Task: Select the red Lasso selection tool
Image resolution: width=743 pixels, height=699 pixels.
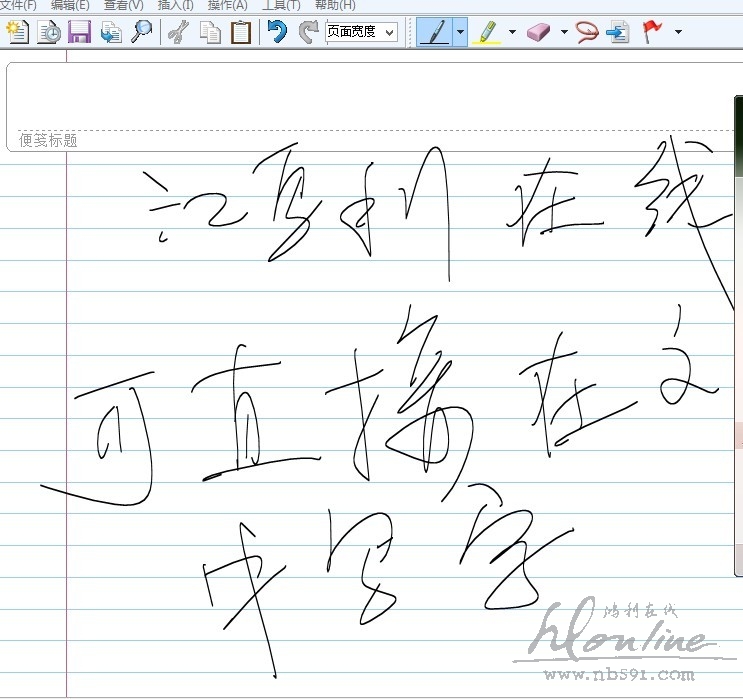Action: click(587, 32)
